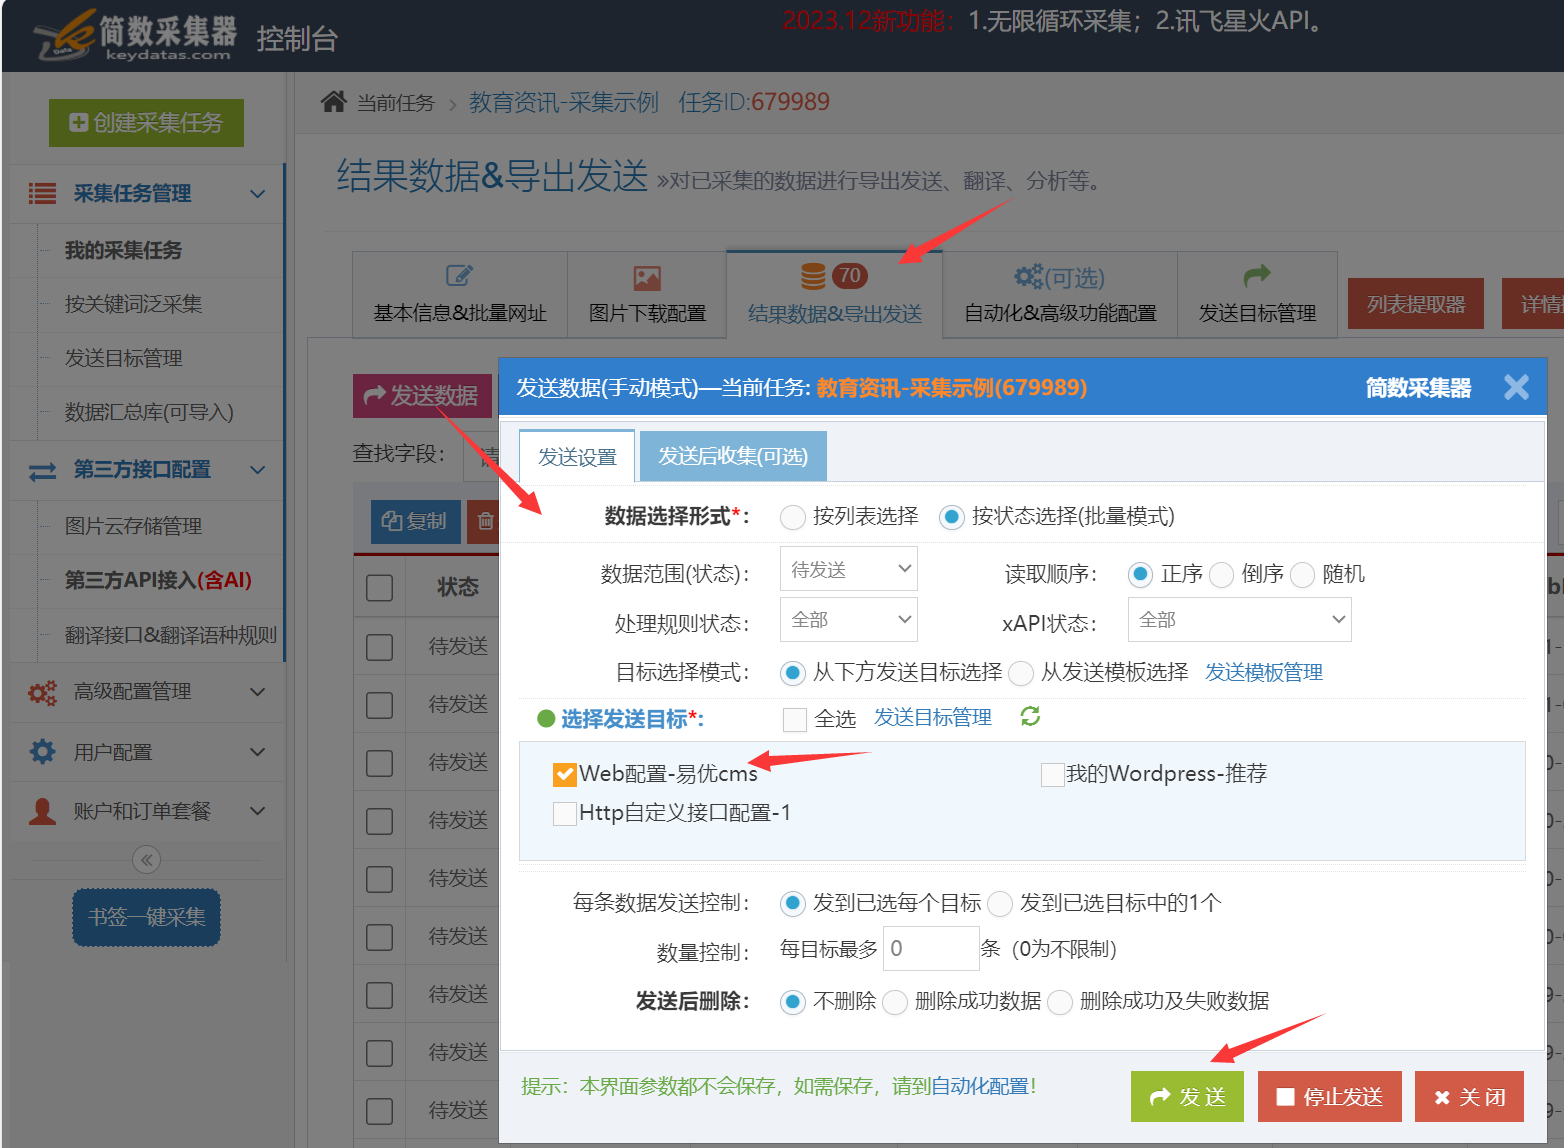Check Http自定义接口配置-1 target
Image resolution: width=1564 pixels, height=1148 pixels.
coord(565,814)
